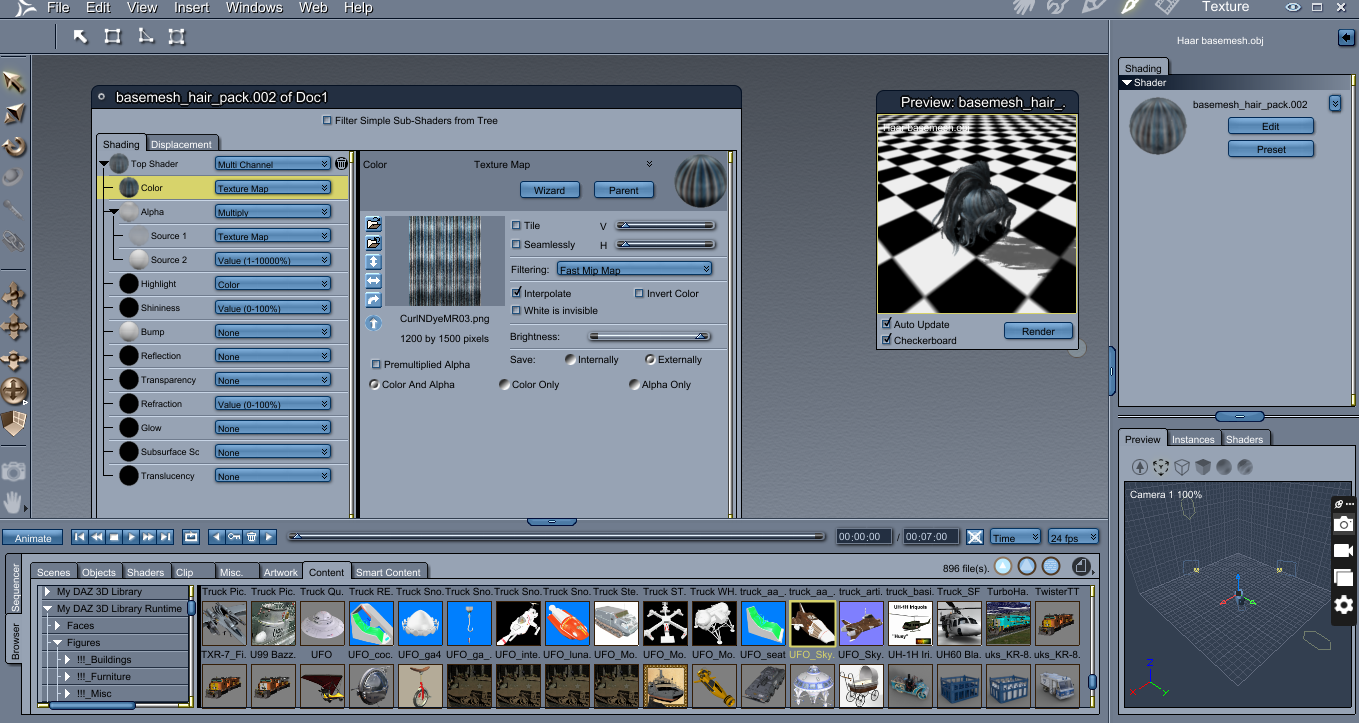1359x723 pixels.
Task: Click the first open-file icon beside texture
Action: (x=374, y=224)
